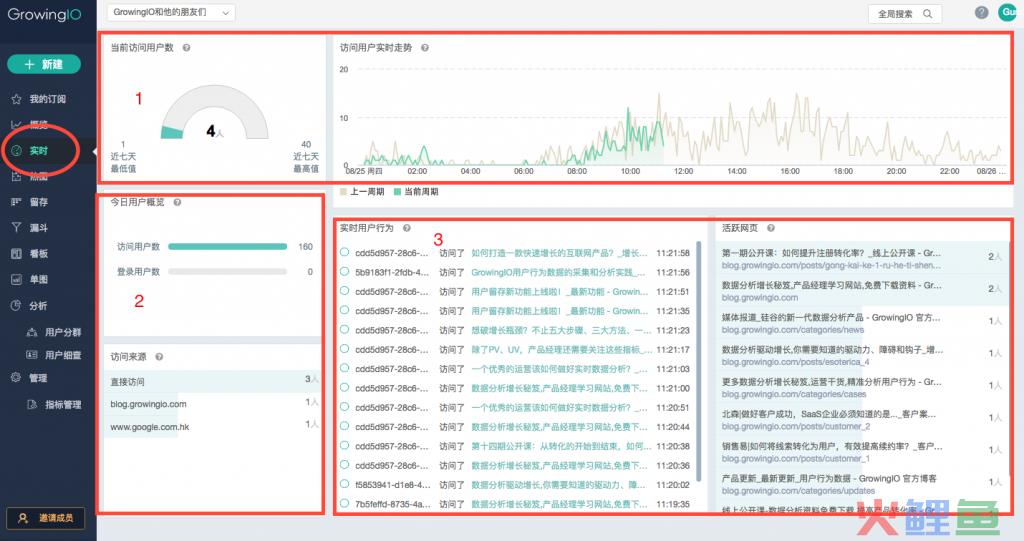
Task: Open 看板 dashboard icon in sidebar
Action: coord(16,254)
